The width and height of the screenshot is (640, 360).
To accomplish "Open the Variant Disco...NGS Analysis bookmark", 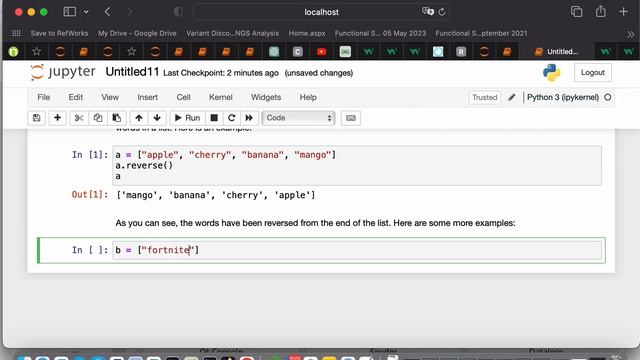I will (233, 33).
